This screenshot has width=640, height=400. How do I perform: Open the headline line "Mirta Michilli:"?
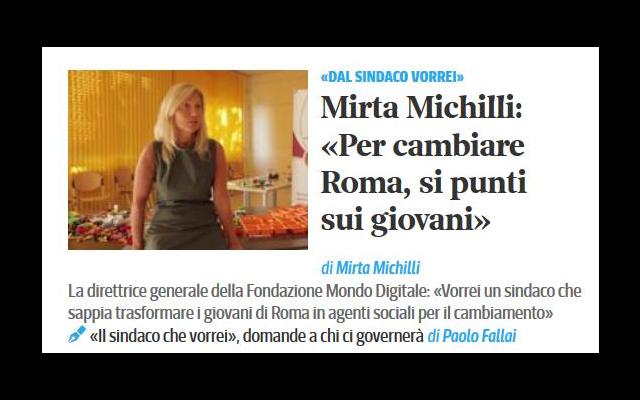click(x=422, y=107)
